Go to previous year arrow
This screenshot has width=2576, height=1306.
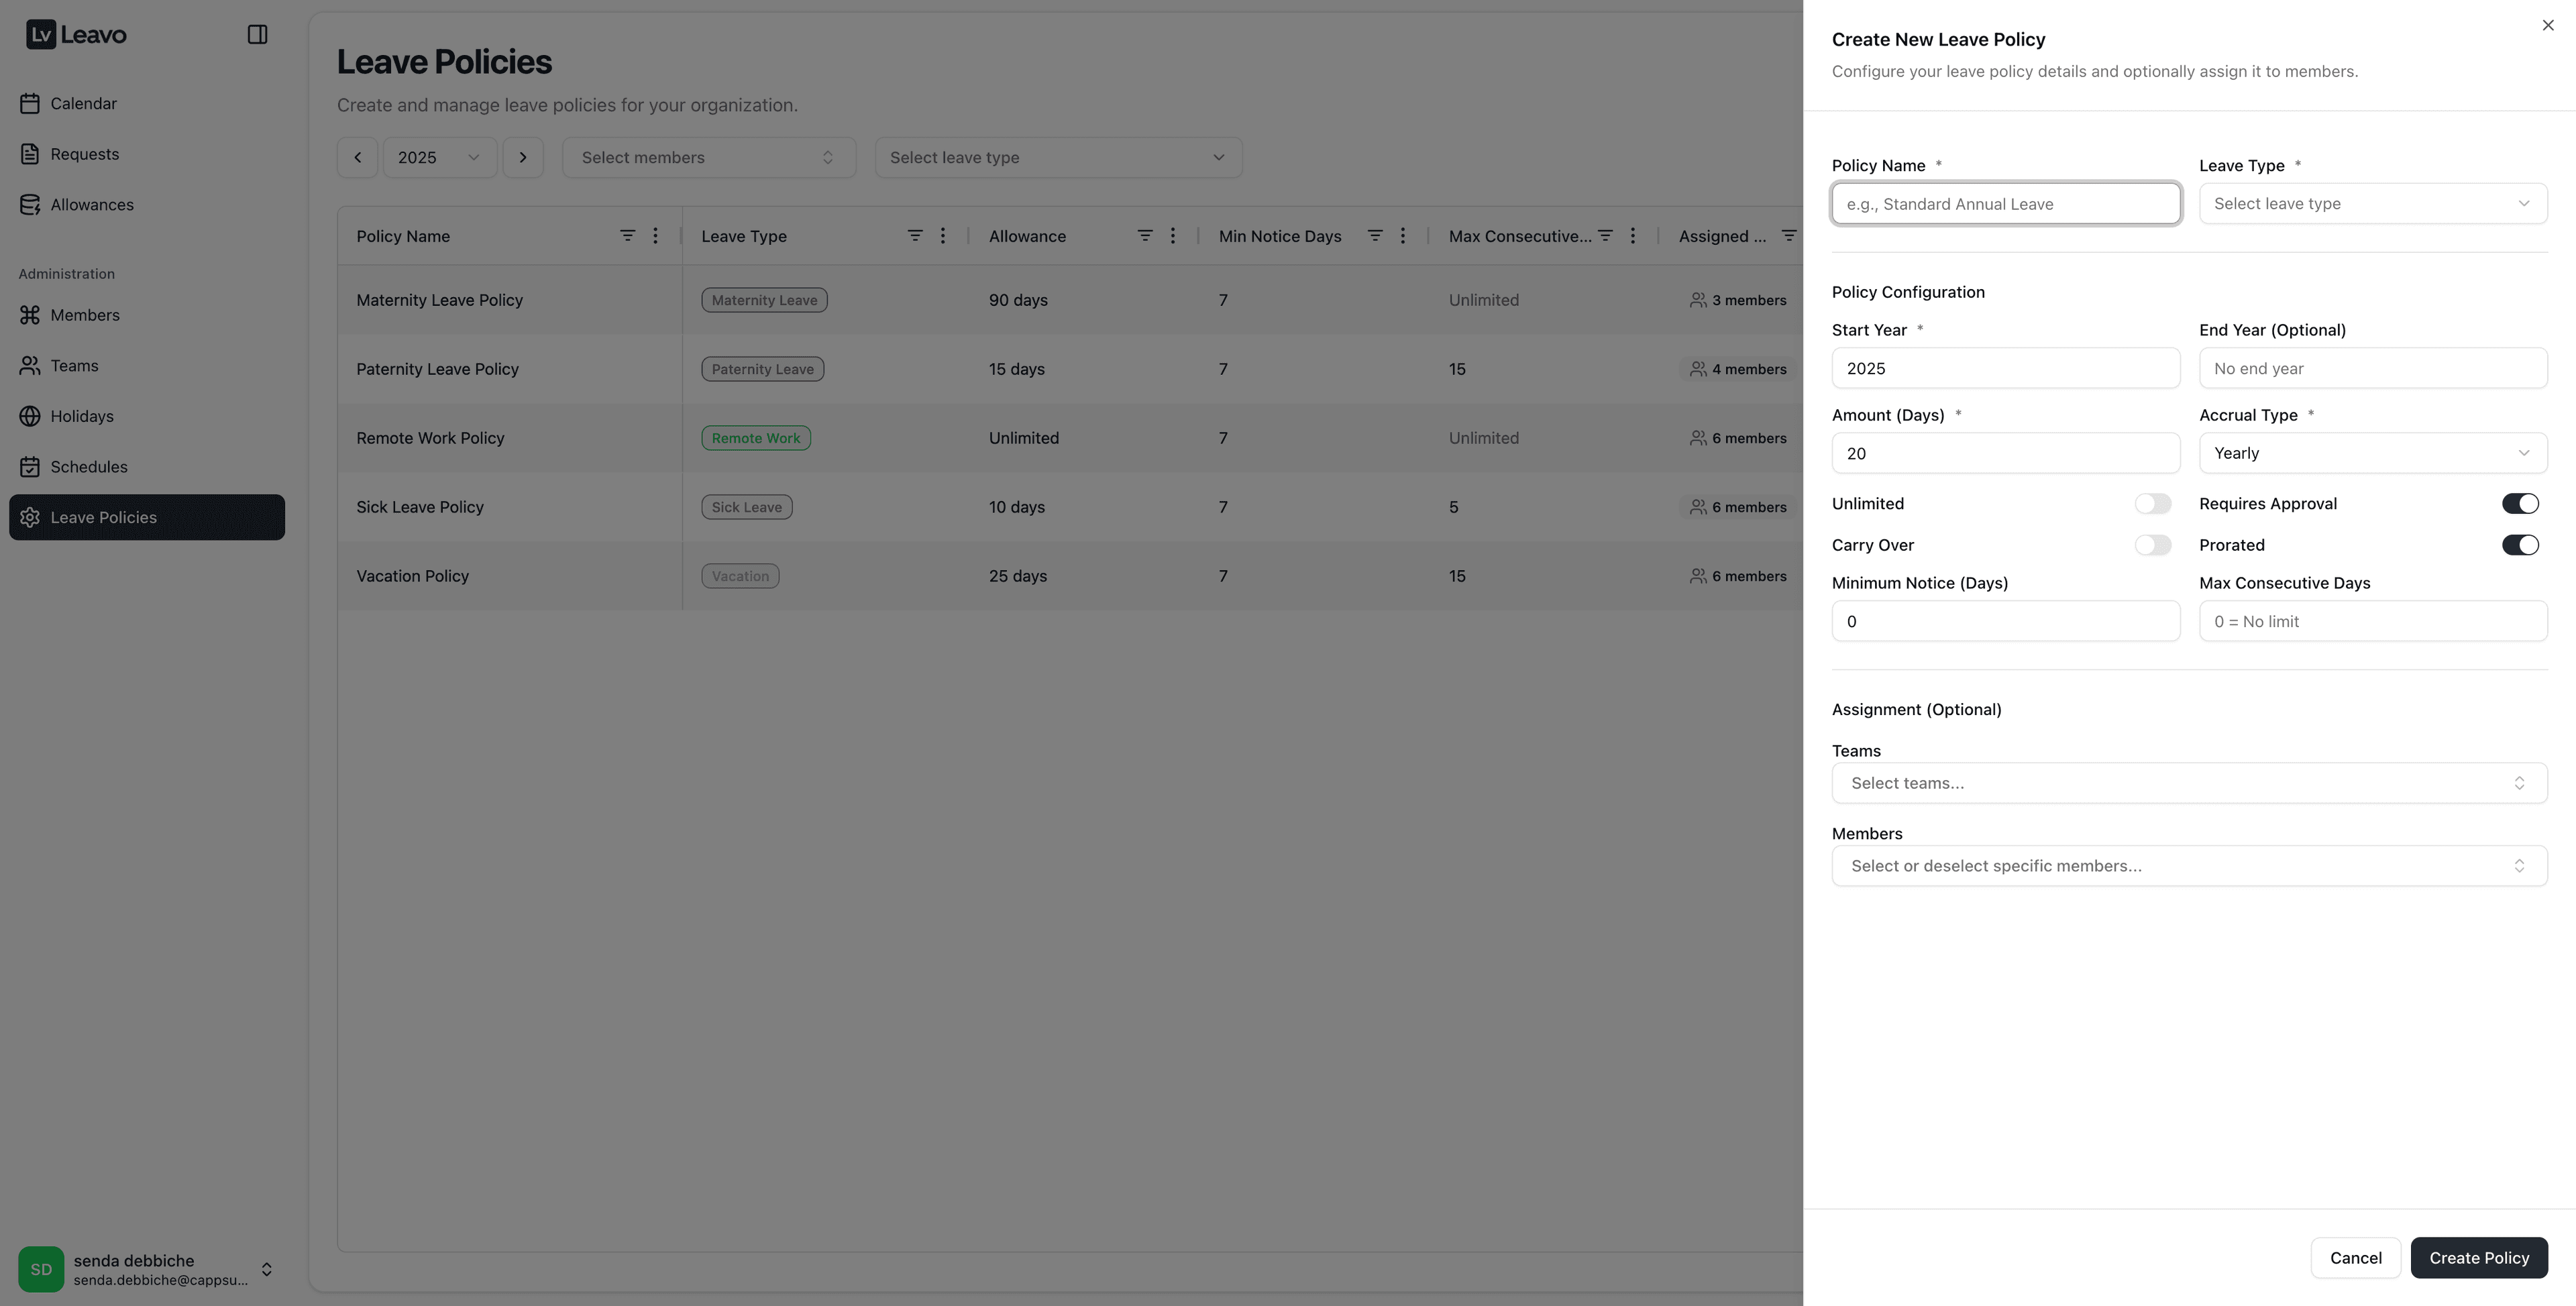tap(357, 158)
